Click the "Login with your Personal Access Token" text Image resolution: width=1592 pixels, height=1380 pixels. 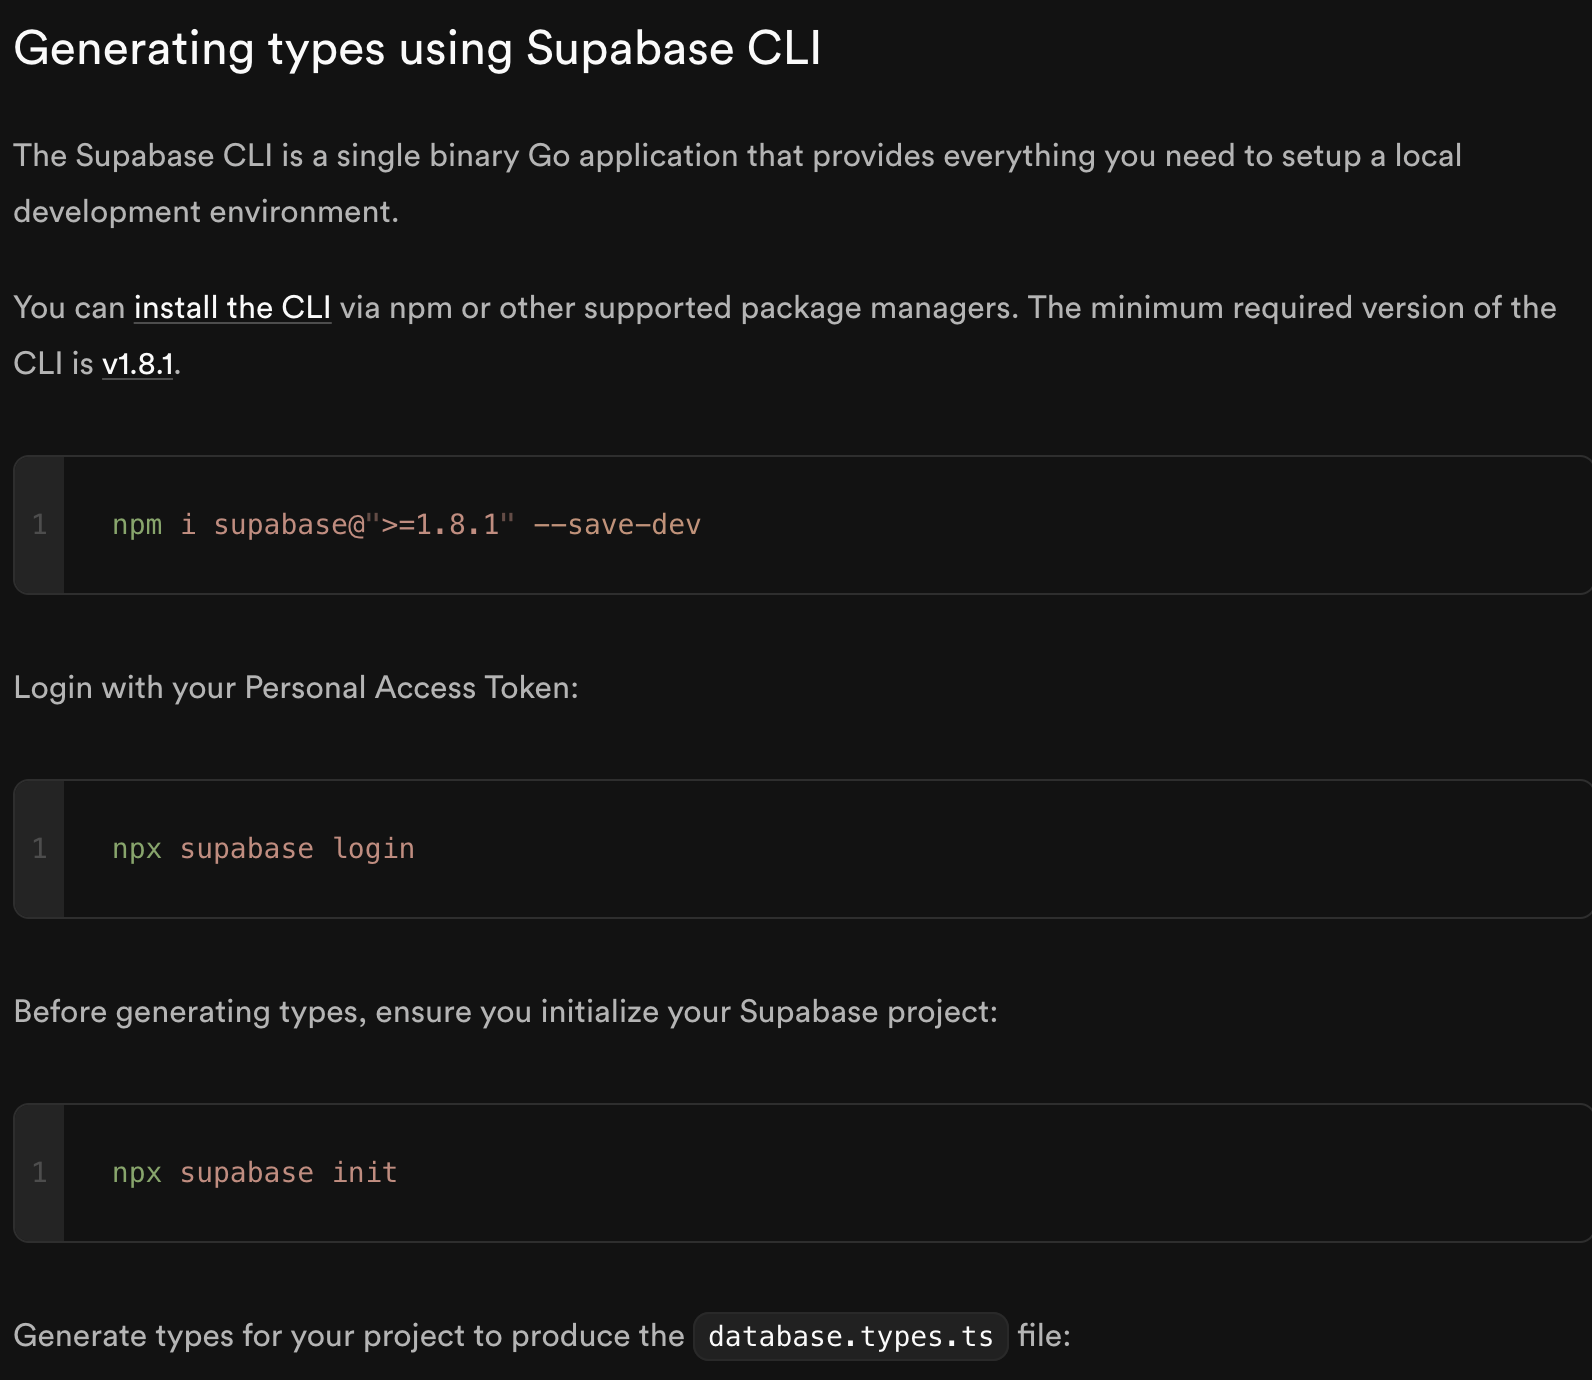(x=296, y=688)
